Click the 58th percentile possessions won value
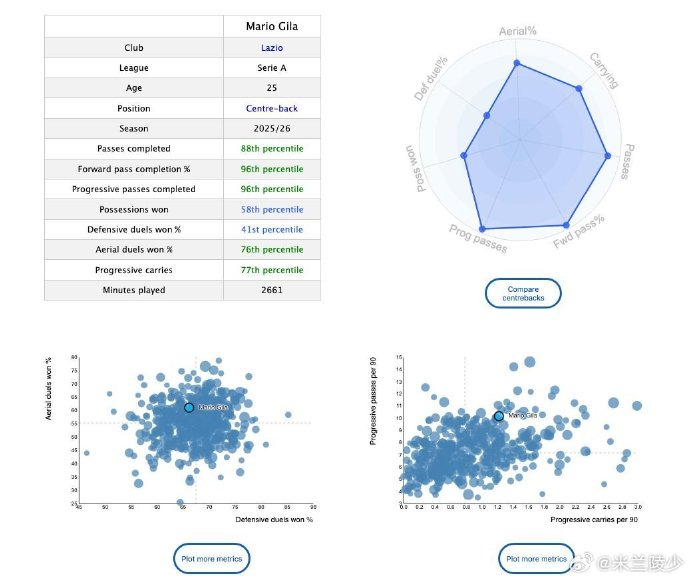The image size is (690, 579). click(272, 209)
